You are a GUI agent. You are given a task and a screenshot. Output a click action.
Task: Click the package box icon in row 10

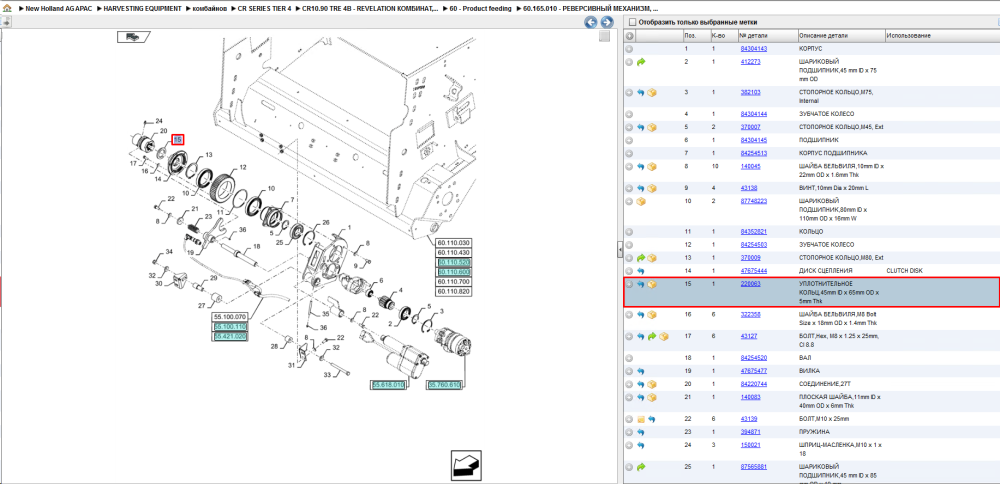[x=642, y=202]
